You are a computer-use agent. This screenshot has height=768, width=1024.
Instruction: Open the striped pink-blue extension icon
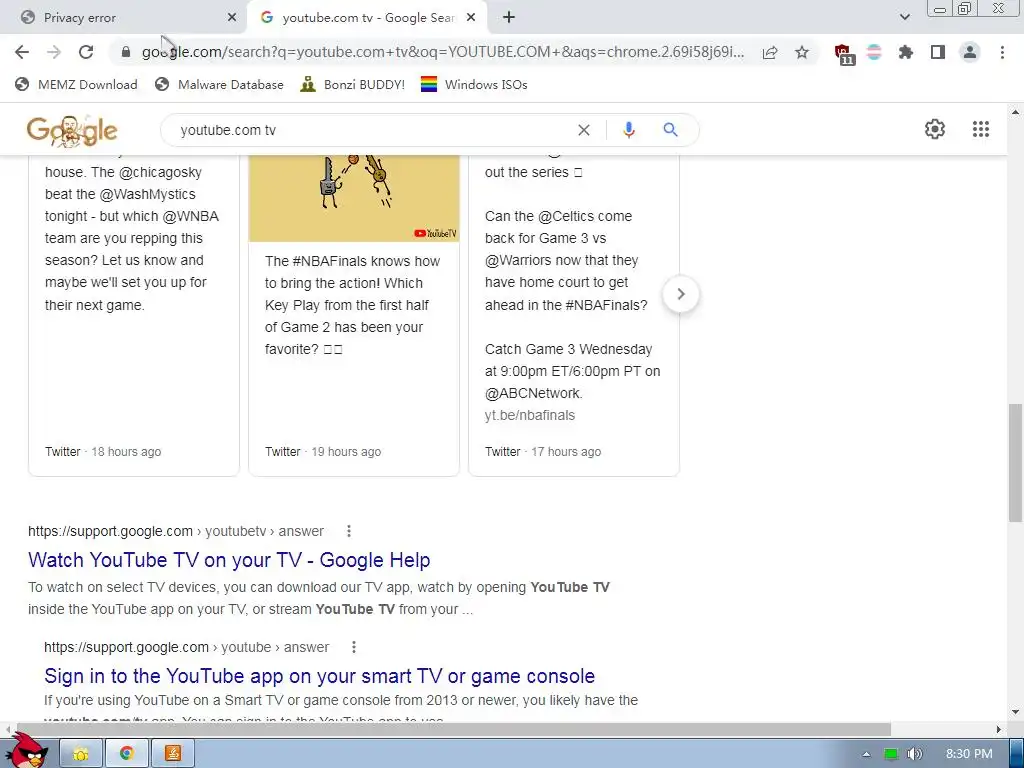pos(874,52)
